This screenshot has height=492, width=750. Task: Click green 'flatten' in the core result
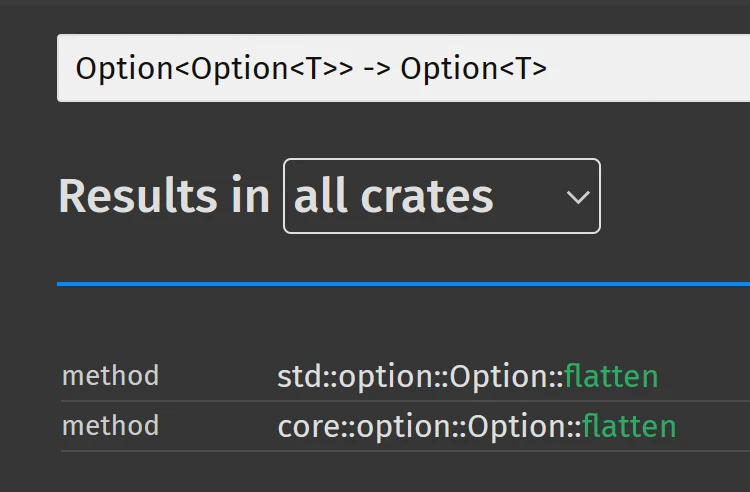[x=629, y=426]
